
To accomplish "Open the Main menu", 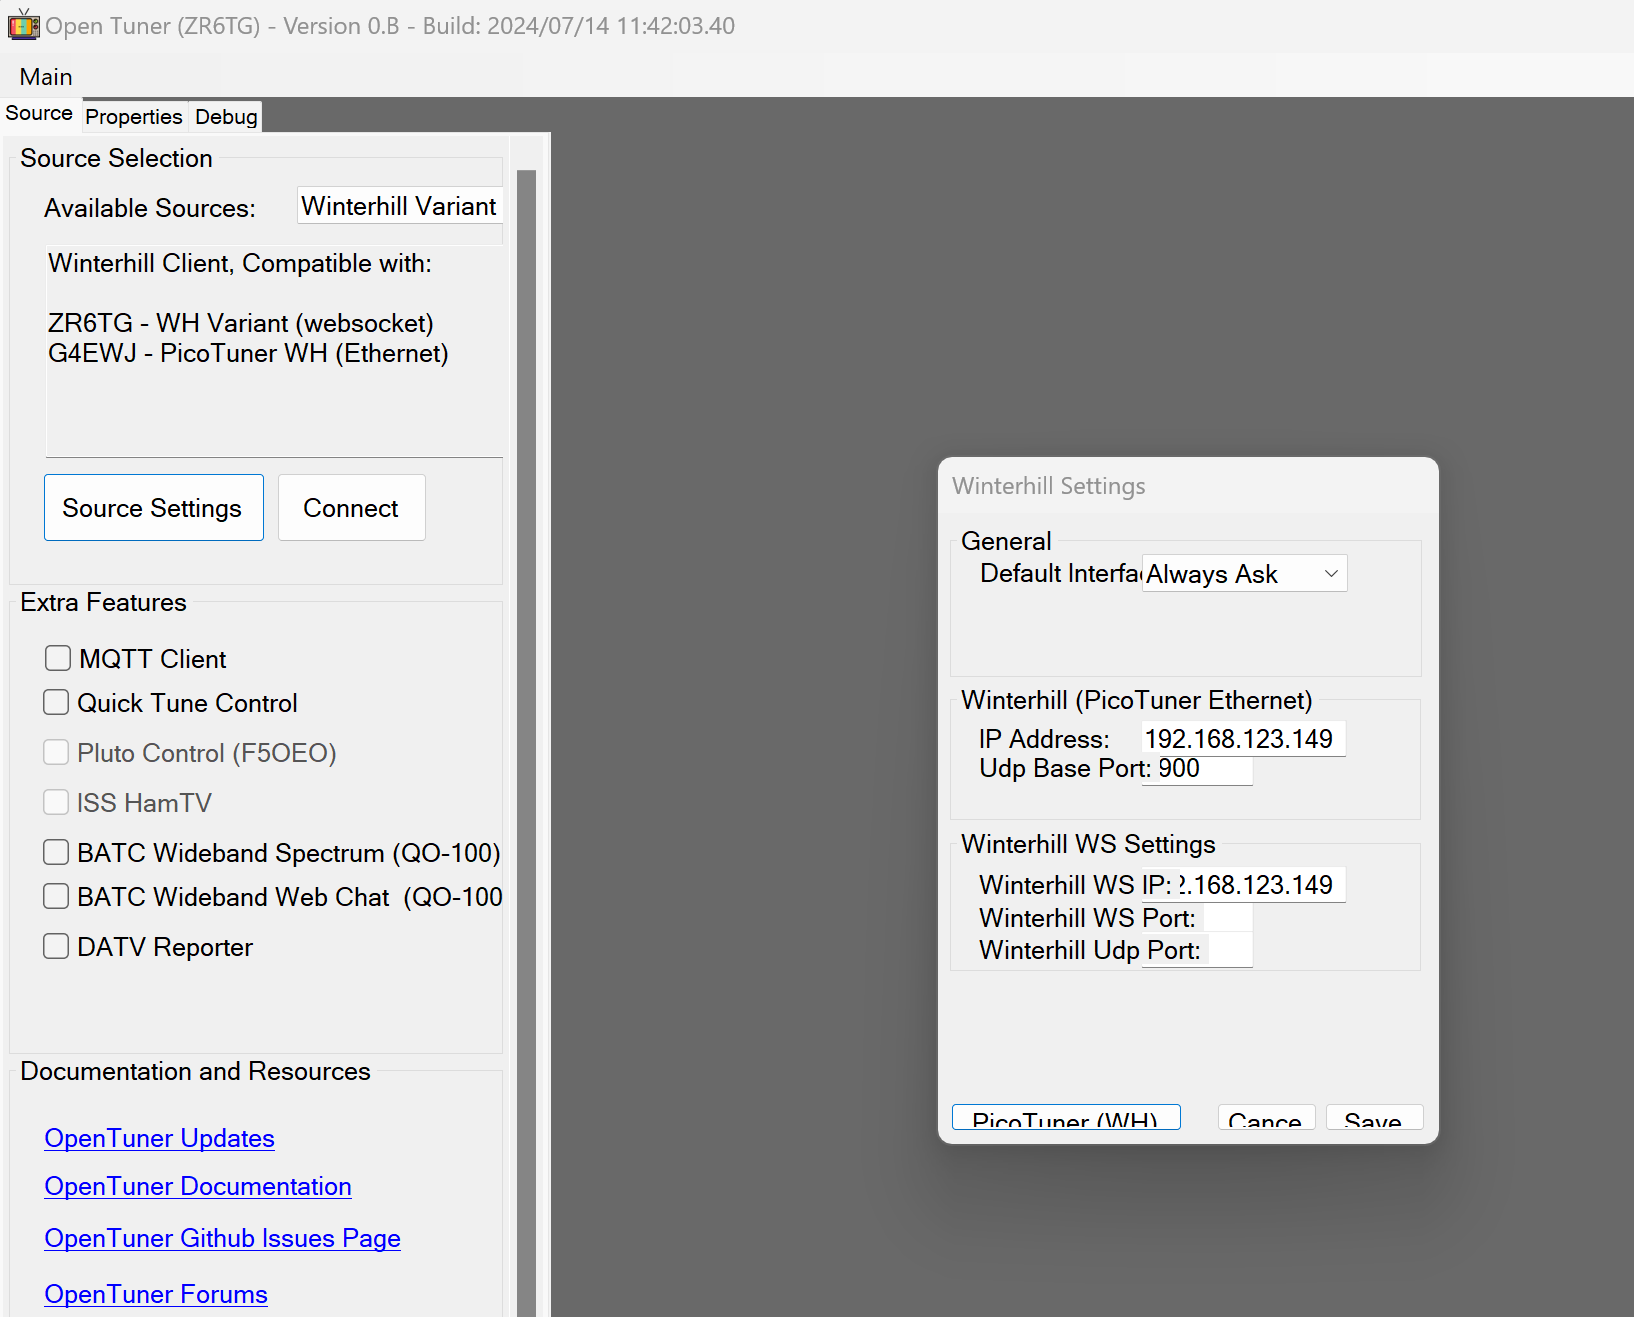I will point(46,77).
